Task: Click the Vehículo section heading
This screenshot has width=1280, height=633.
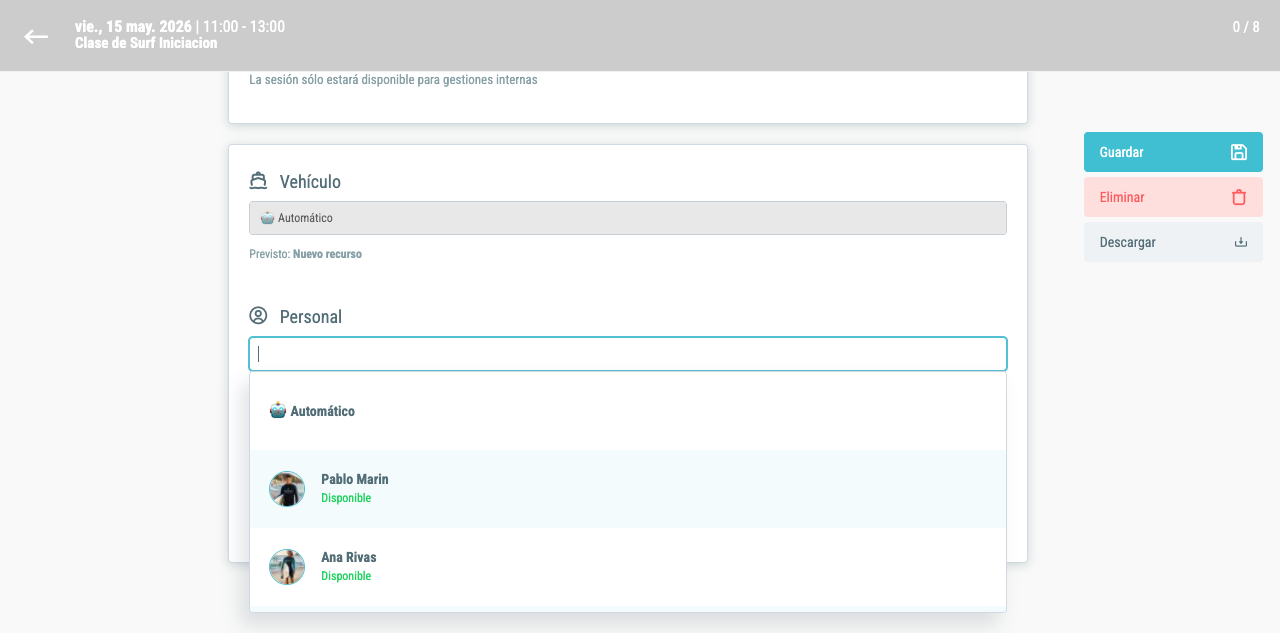Action: (x=310, y=182)
